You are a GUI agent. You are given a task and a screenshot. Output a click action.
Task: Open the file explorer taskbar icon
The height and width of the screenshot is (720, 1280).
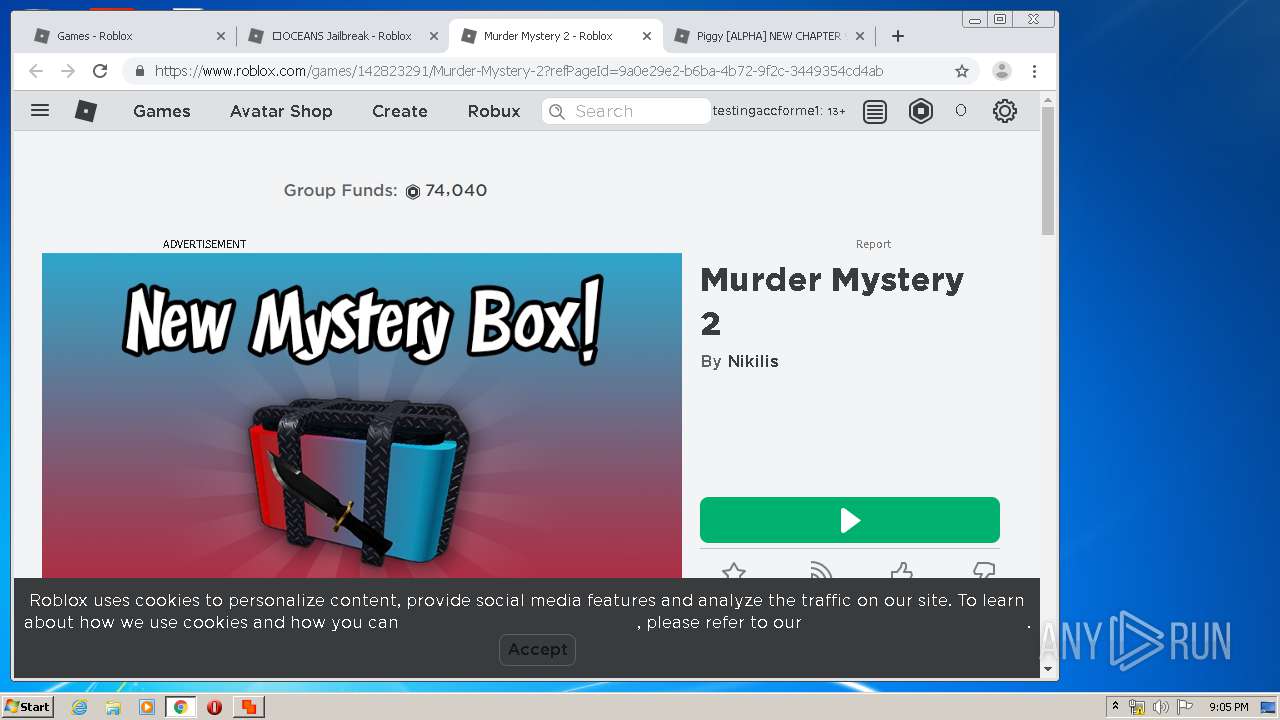point(113,707)
